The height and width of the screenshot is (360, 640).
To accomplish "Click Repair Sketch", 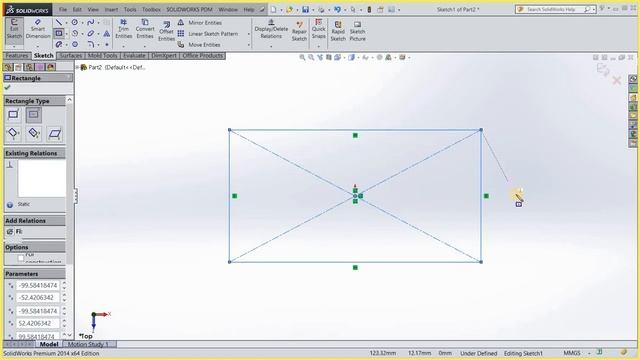I will click(x=299, y=31).
